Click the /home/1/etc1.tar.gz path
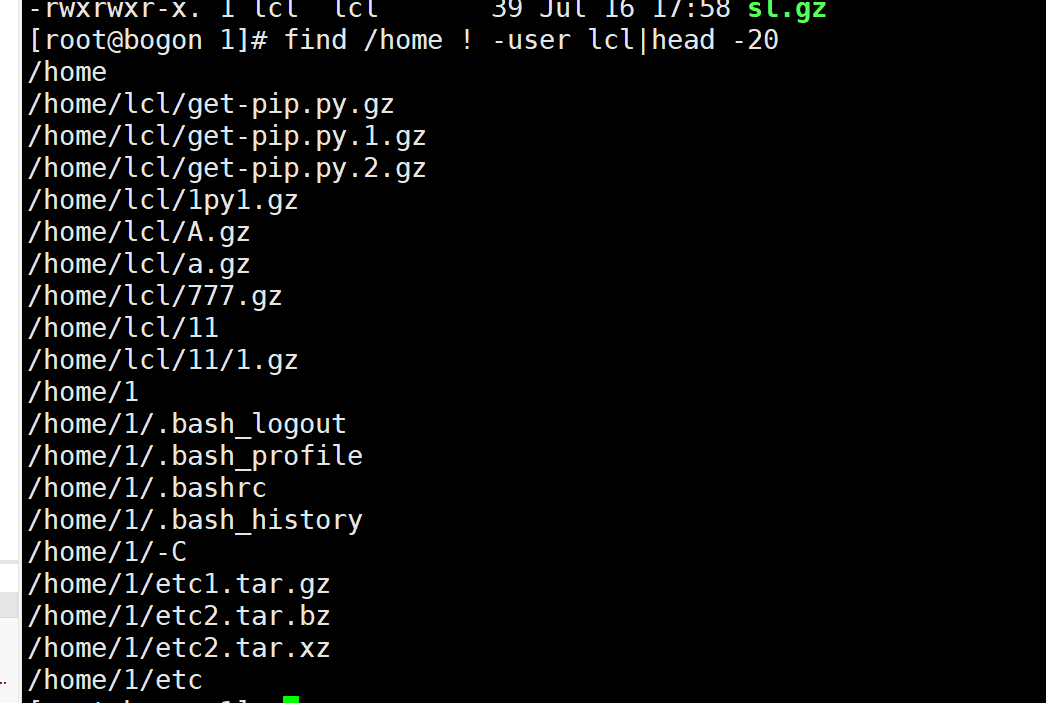Image resolution: width=1046 pixels, height=703 pixels. (x=179, y=585)
